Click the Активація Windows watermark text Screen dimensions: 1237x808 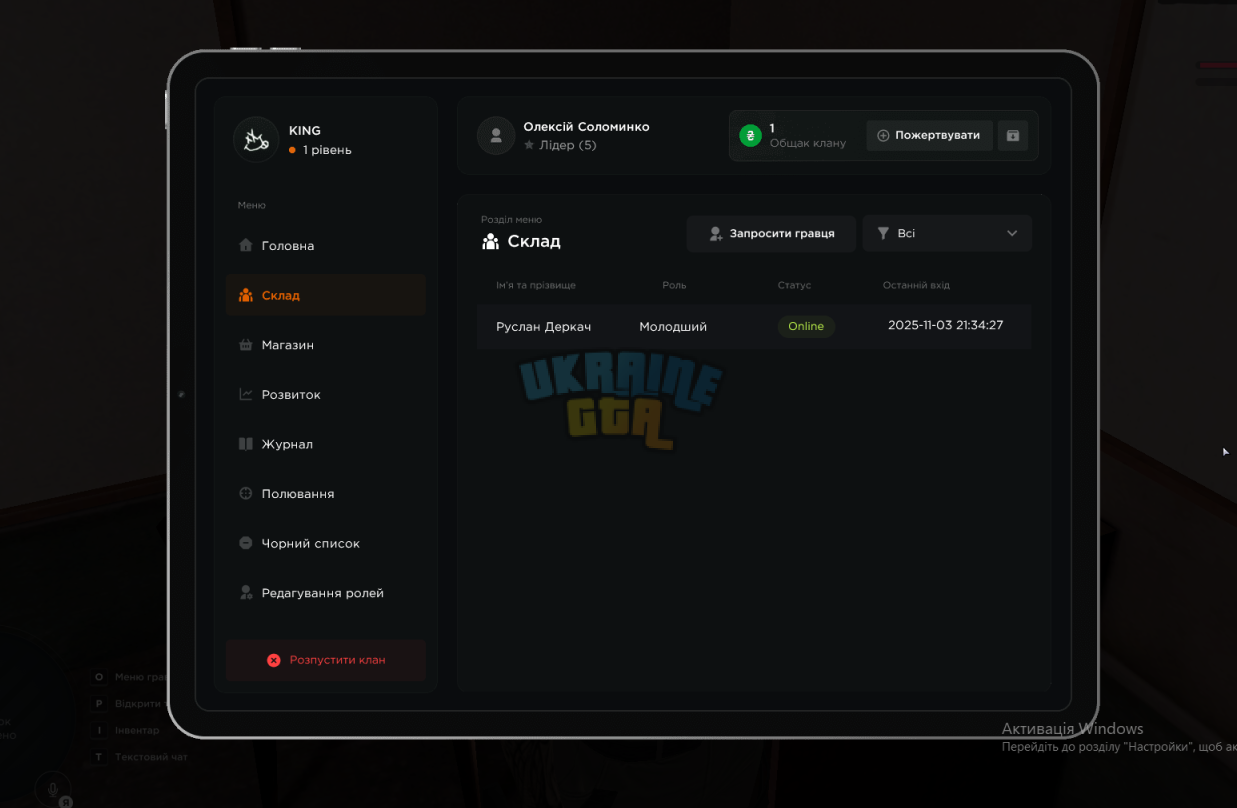tap(1072, 728)
